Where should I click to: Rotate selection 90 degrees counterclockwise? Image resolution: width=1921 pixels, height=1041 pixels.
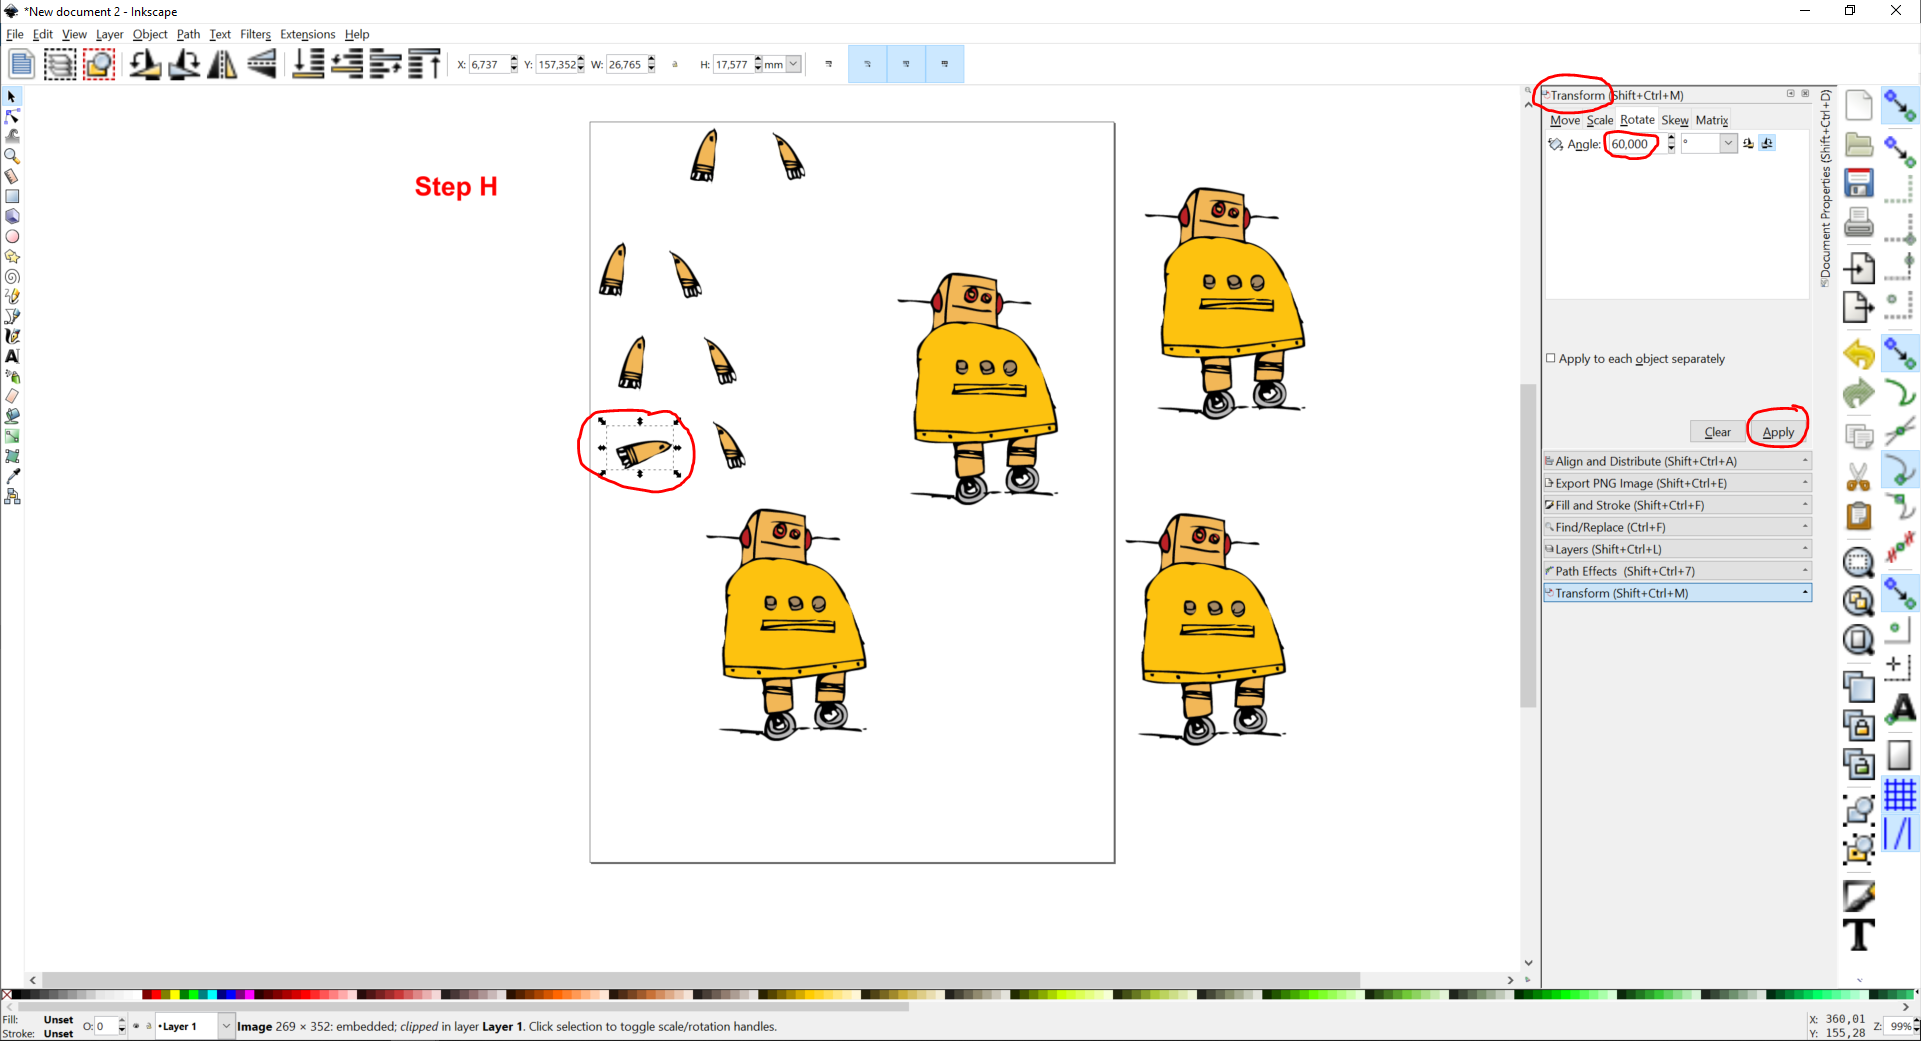(x=146, y=64)
